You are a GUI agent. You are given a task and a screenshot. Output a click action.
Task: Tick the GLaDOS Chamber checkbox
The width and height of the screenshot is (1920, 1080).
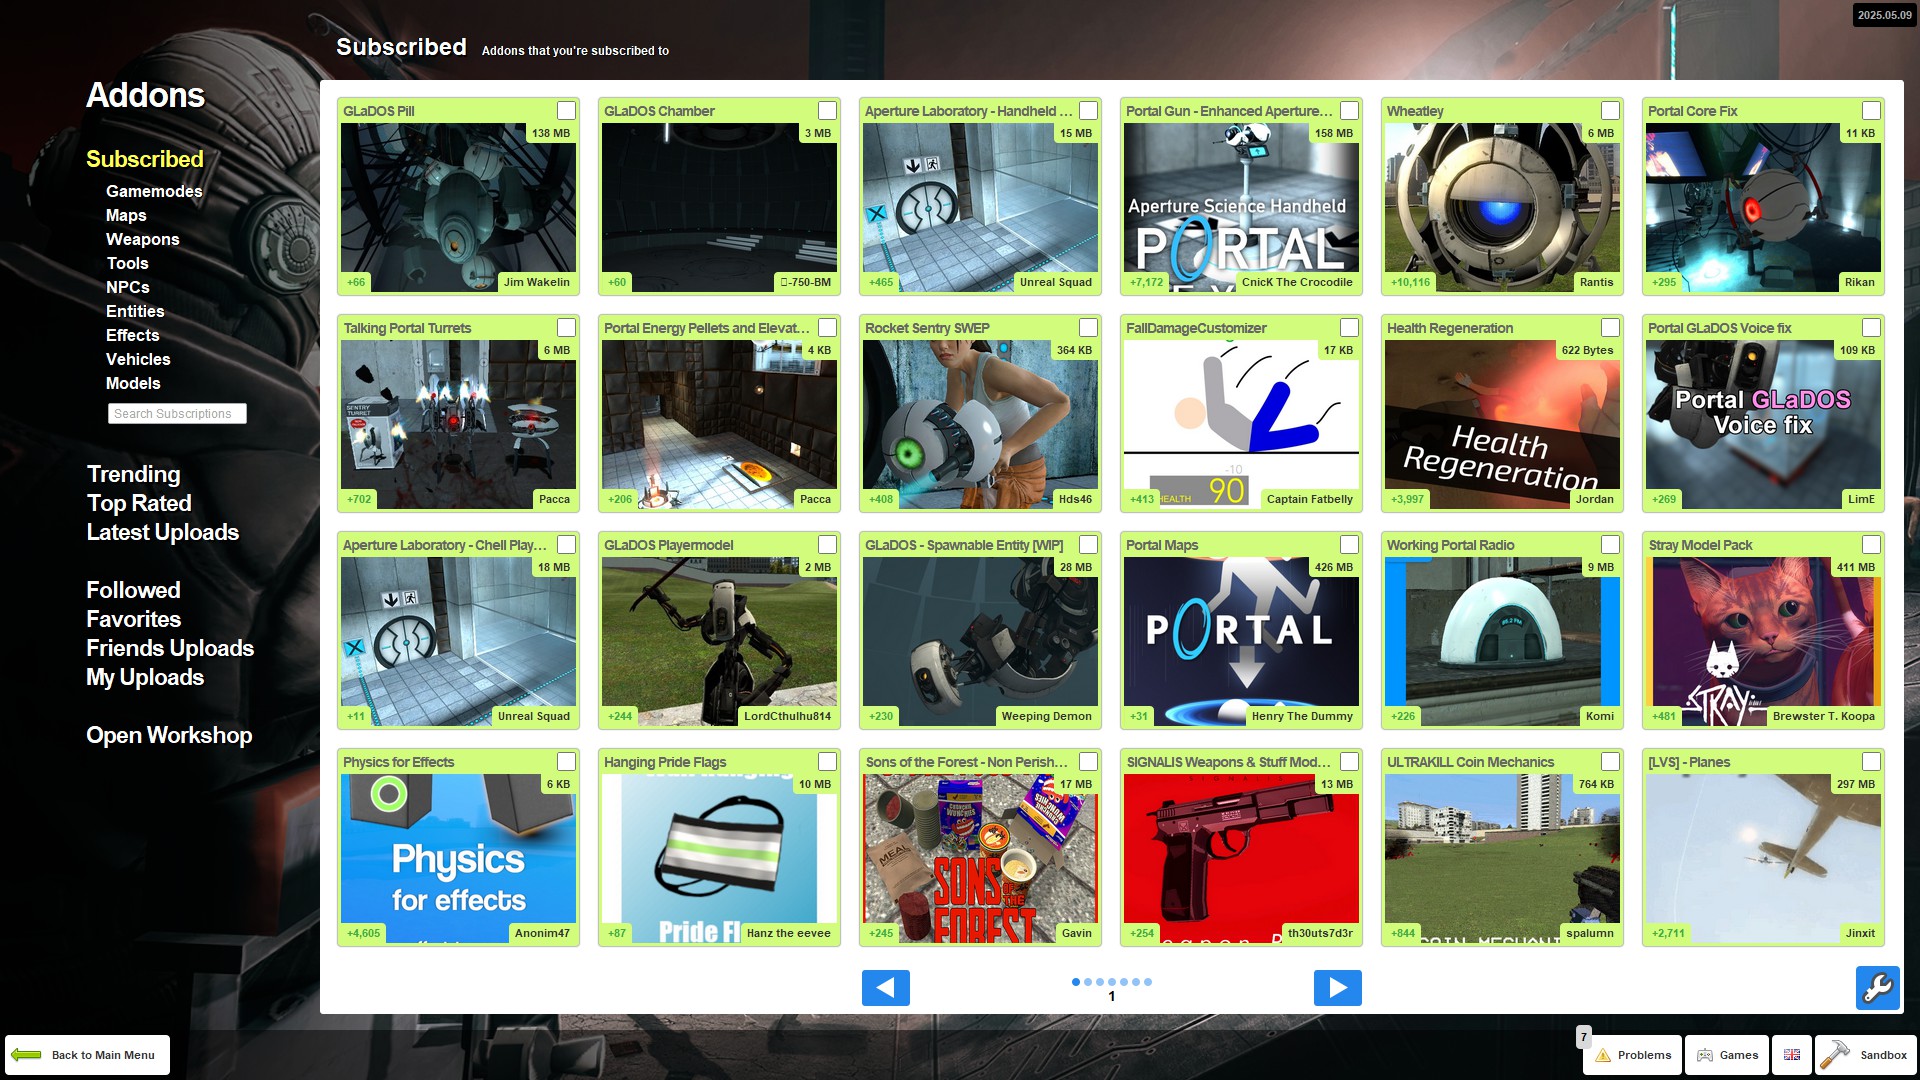pyautogui.click(x=827, y=110)
